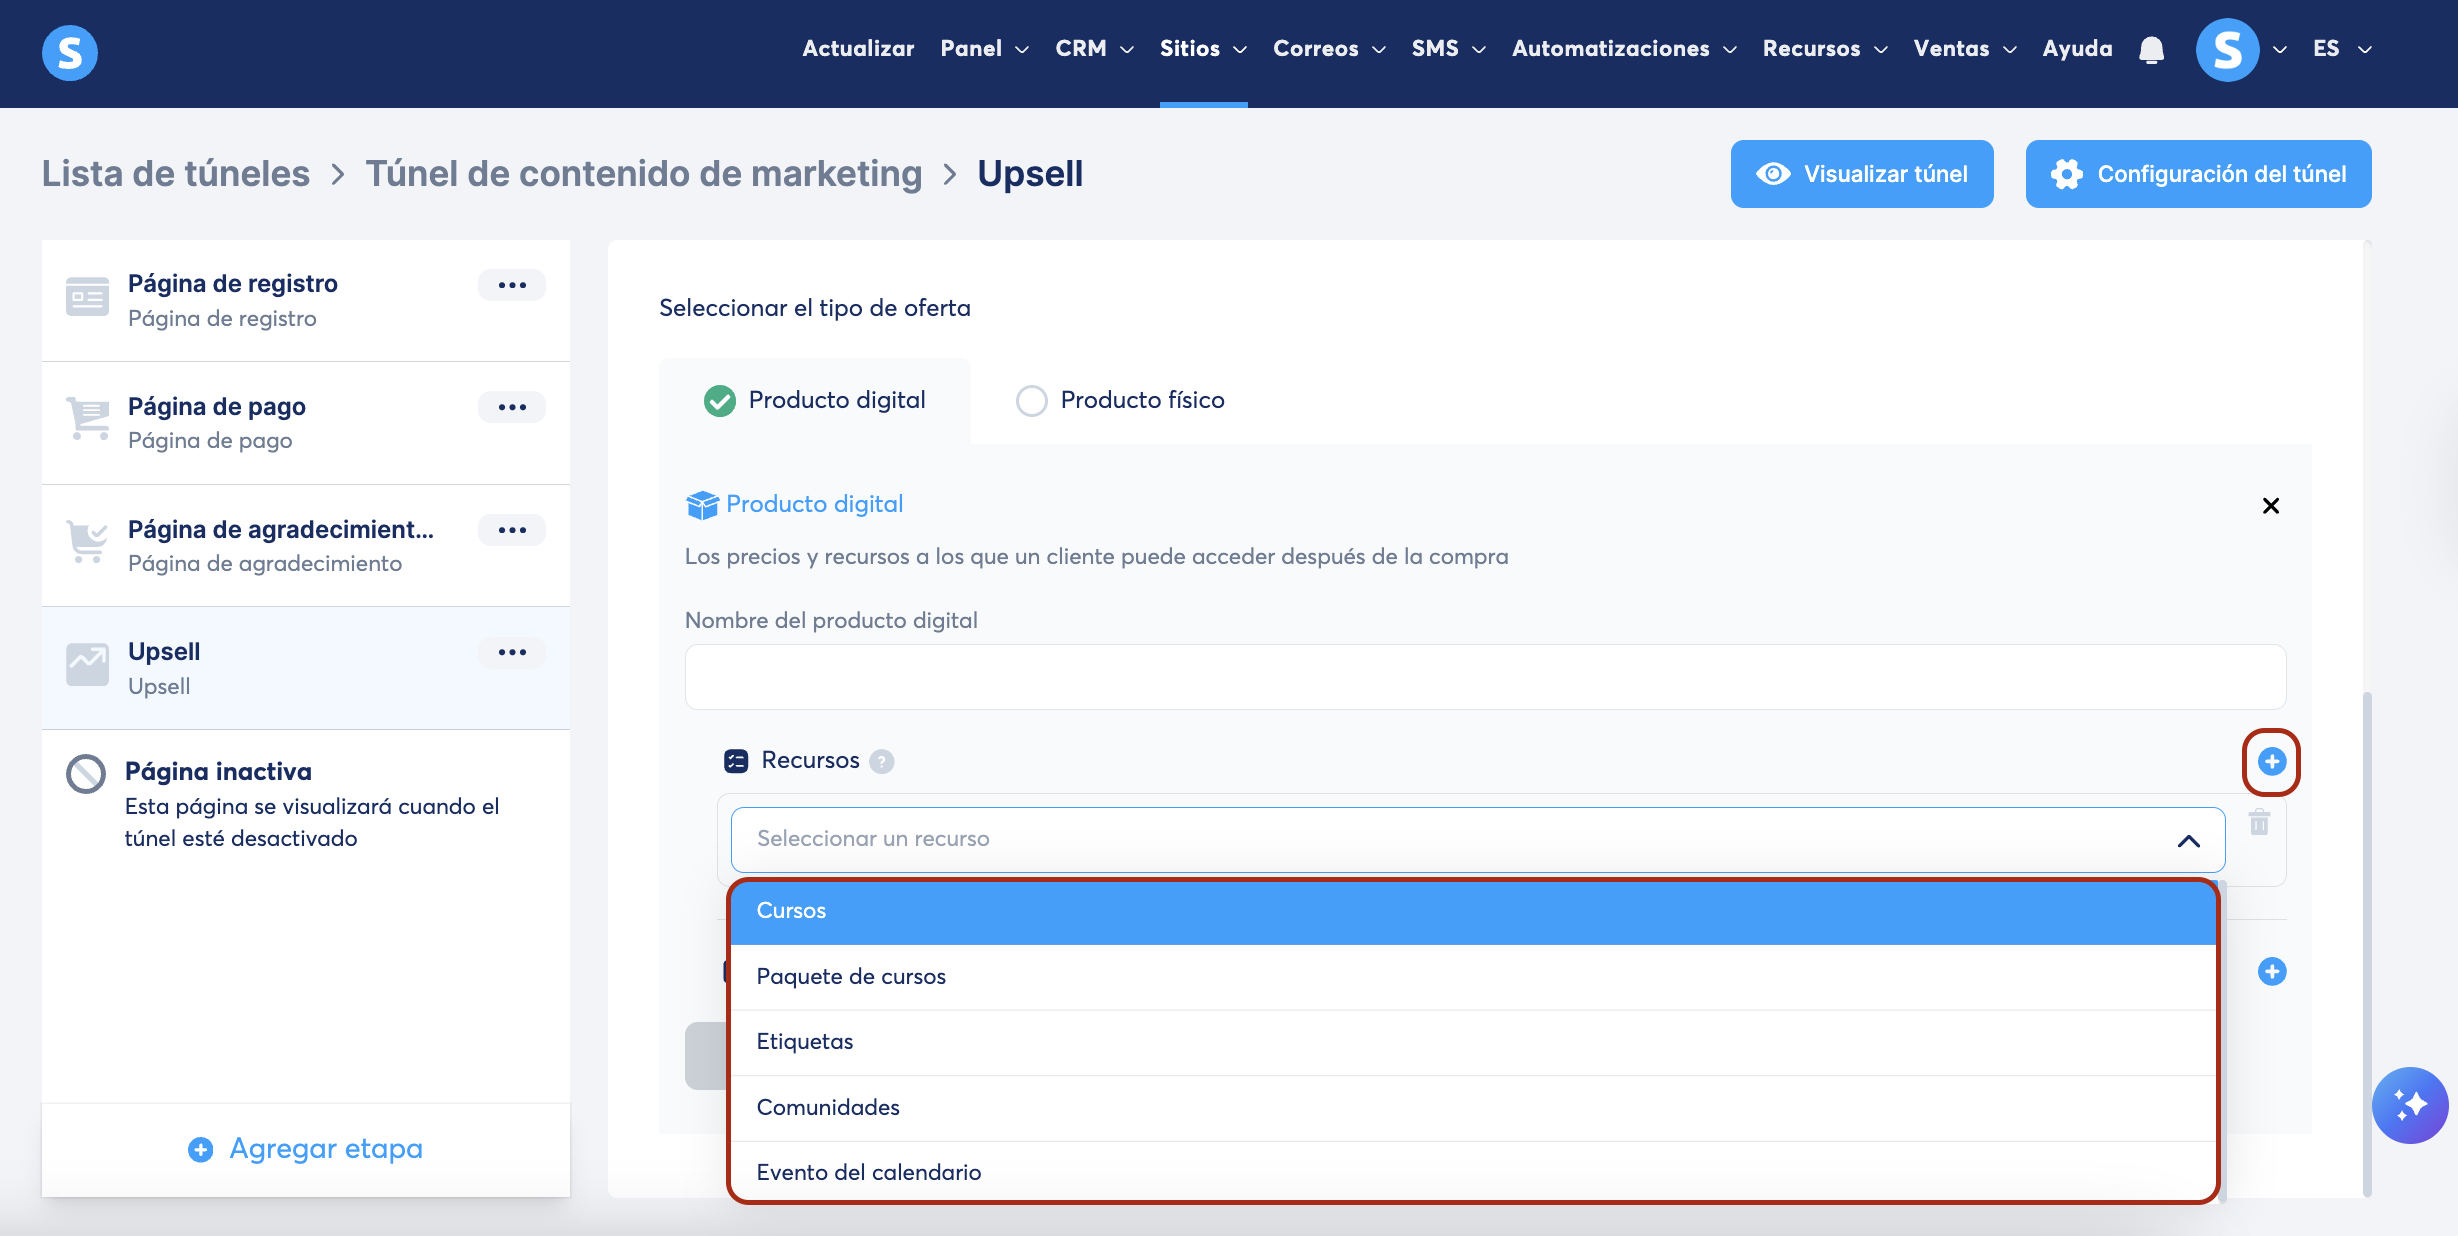
Task: Click the plus icon next to Recursos
Action: pyautogui.click(x=2271, y=762)
